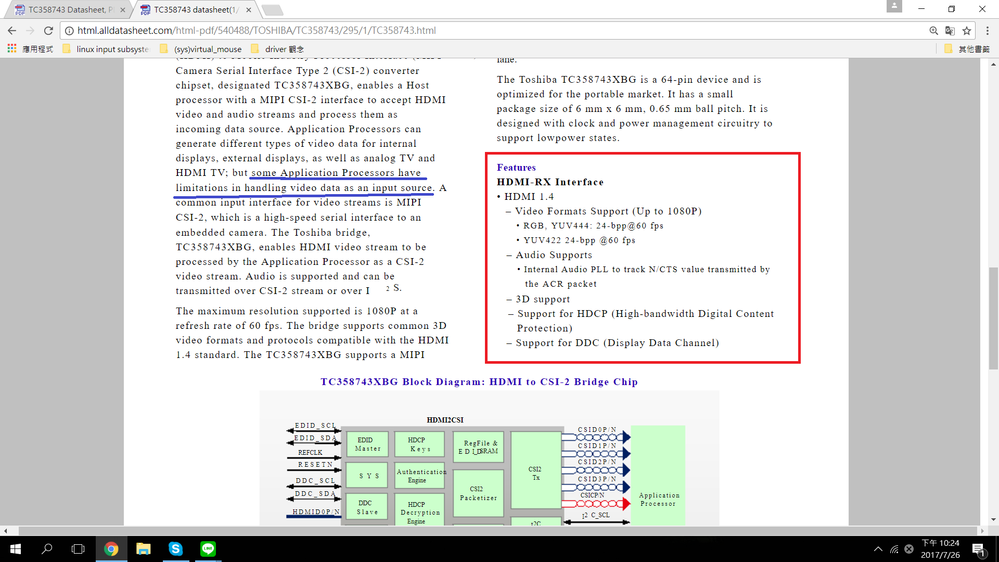Open the Apps grid in bookmarks bar
Image resolution: width=999 pixels, height=562 pixels.
(11, 48)
